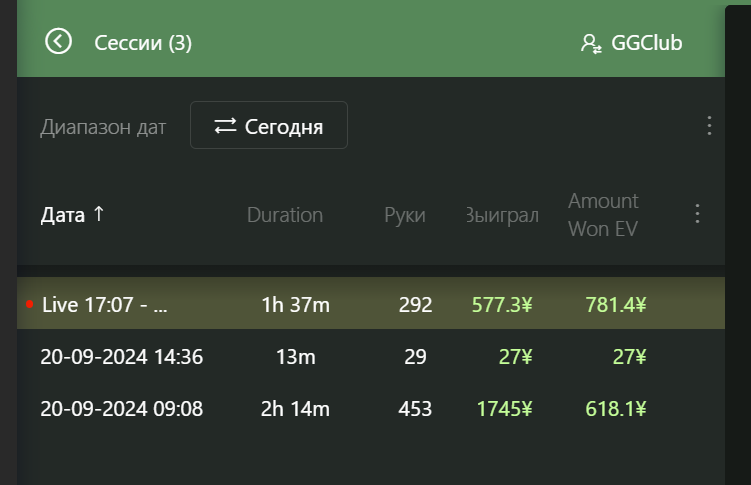Click the GGClub account label
The image size is (751, 485).
[647, 43]
